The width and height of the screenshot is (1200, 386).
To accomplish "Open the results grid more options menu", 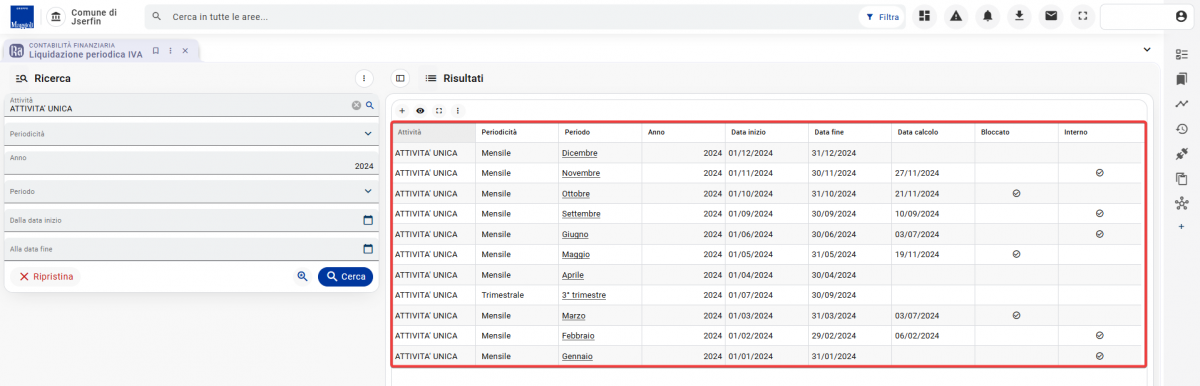I will tap(458, 111).
